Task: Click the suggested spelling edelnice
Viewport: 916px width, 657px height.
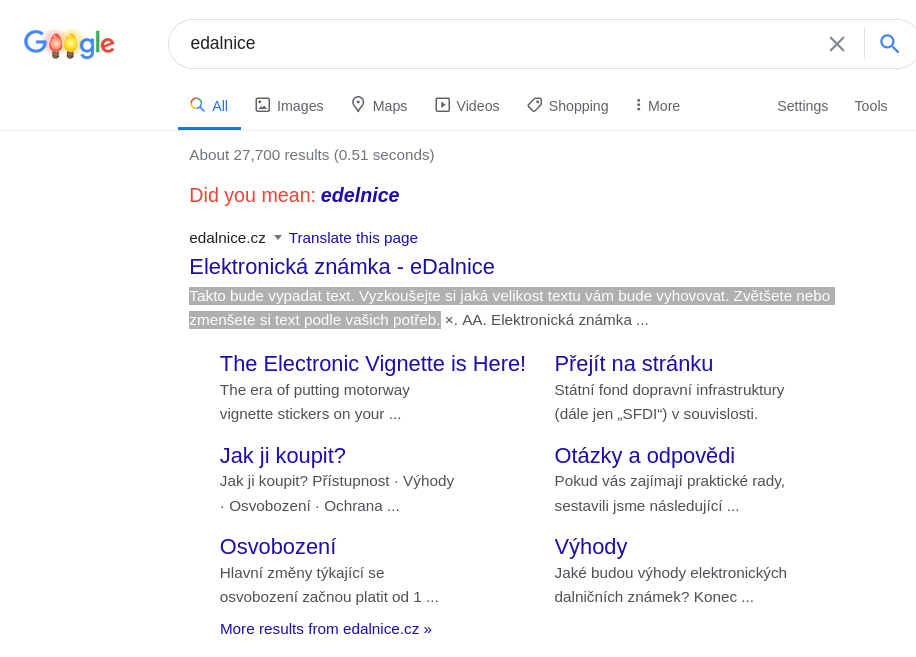Action: [360, 195]
